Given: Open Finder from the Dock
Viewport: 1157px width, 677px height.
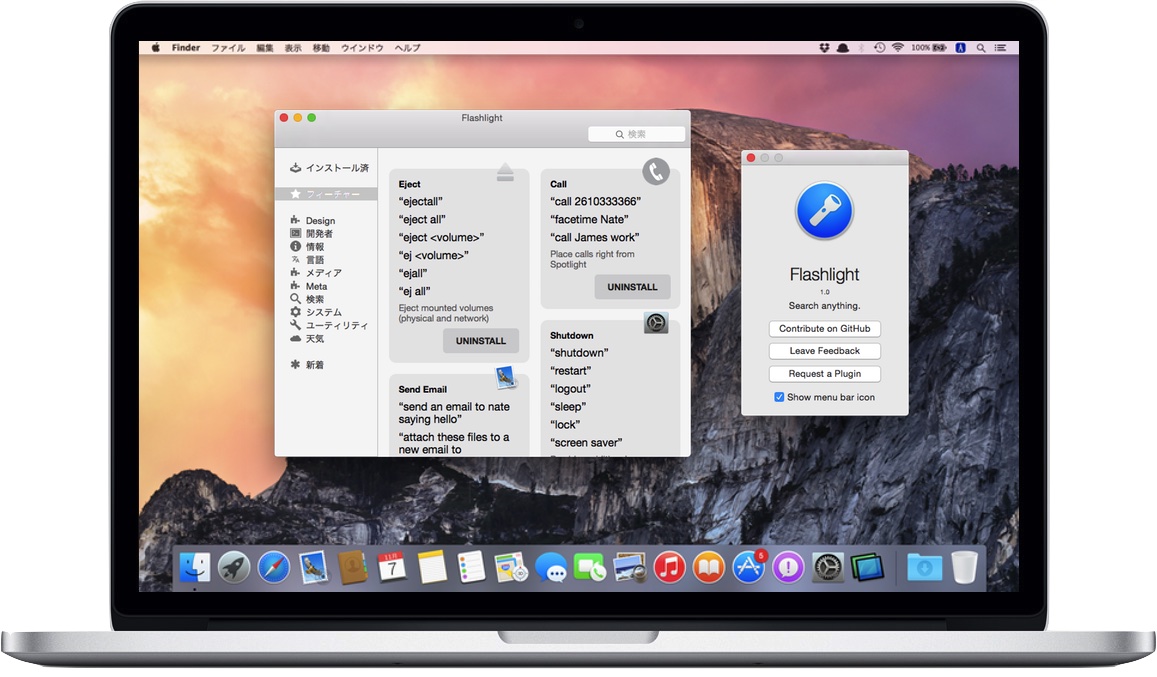Looking at the screenshot, I should coord(195,568).
